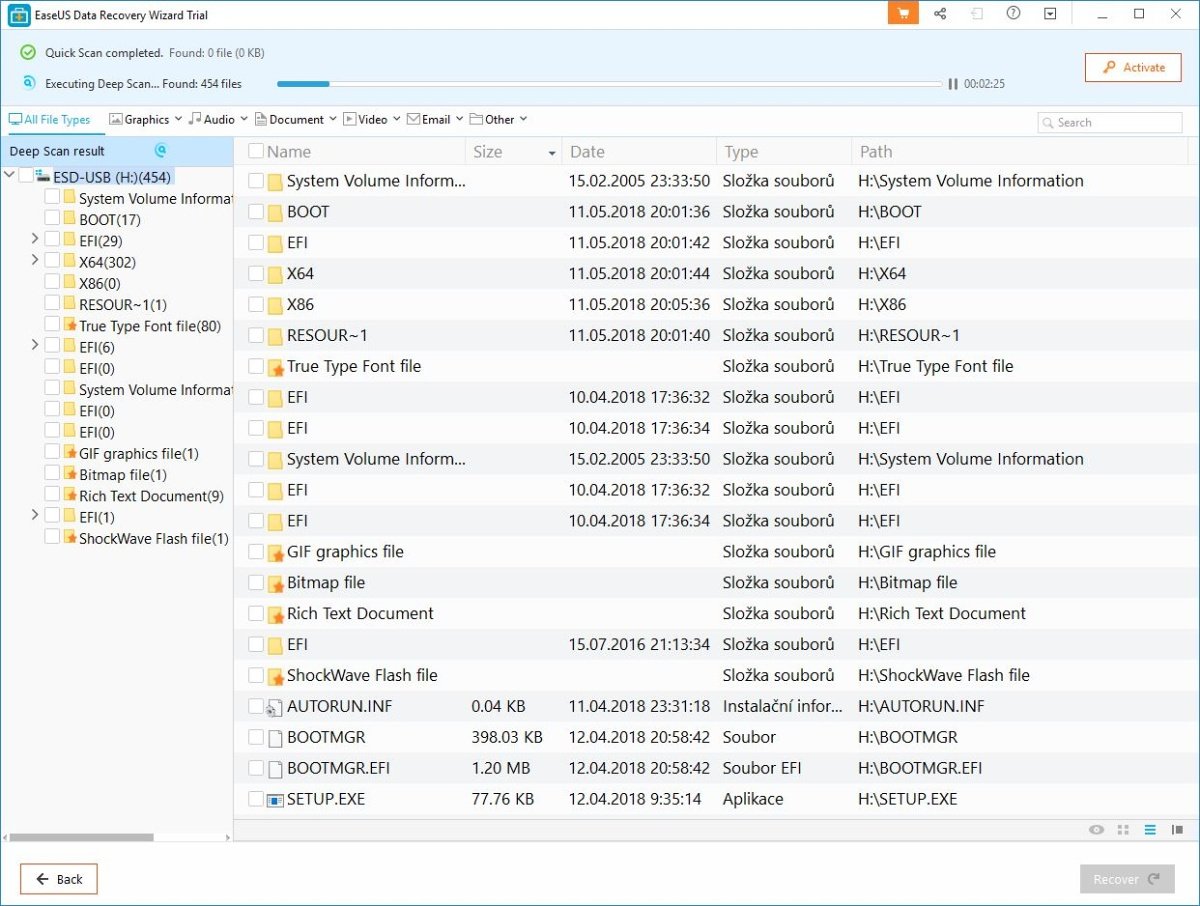Select the All File Types tab

(x=49, y=119)
